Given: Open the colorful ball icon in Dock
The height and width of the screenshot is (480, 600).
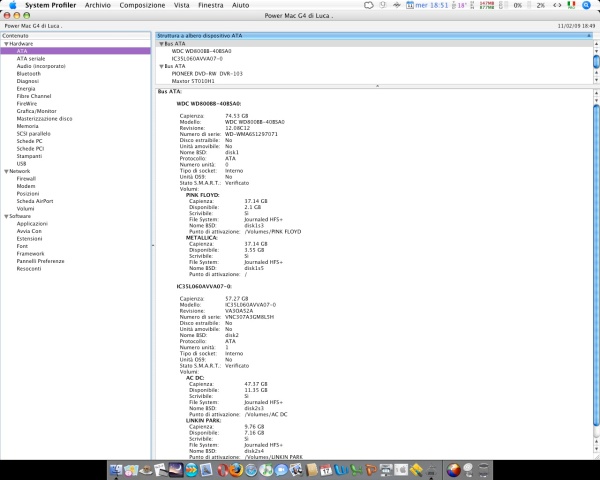Looking at the screenshot, I should (454, 470).
